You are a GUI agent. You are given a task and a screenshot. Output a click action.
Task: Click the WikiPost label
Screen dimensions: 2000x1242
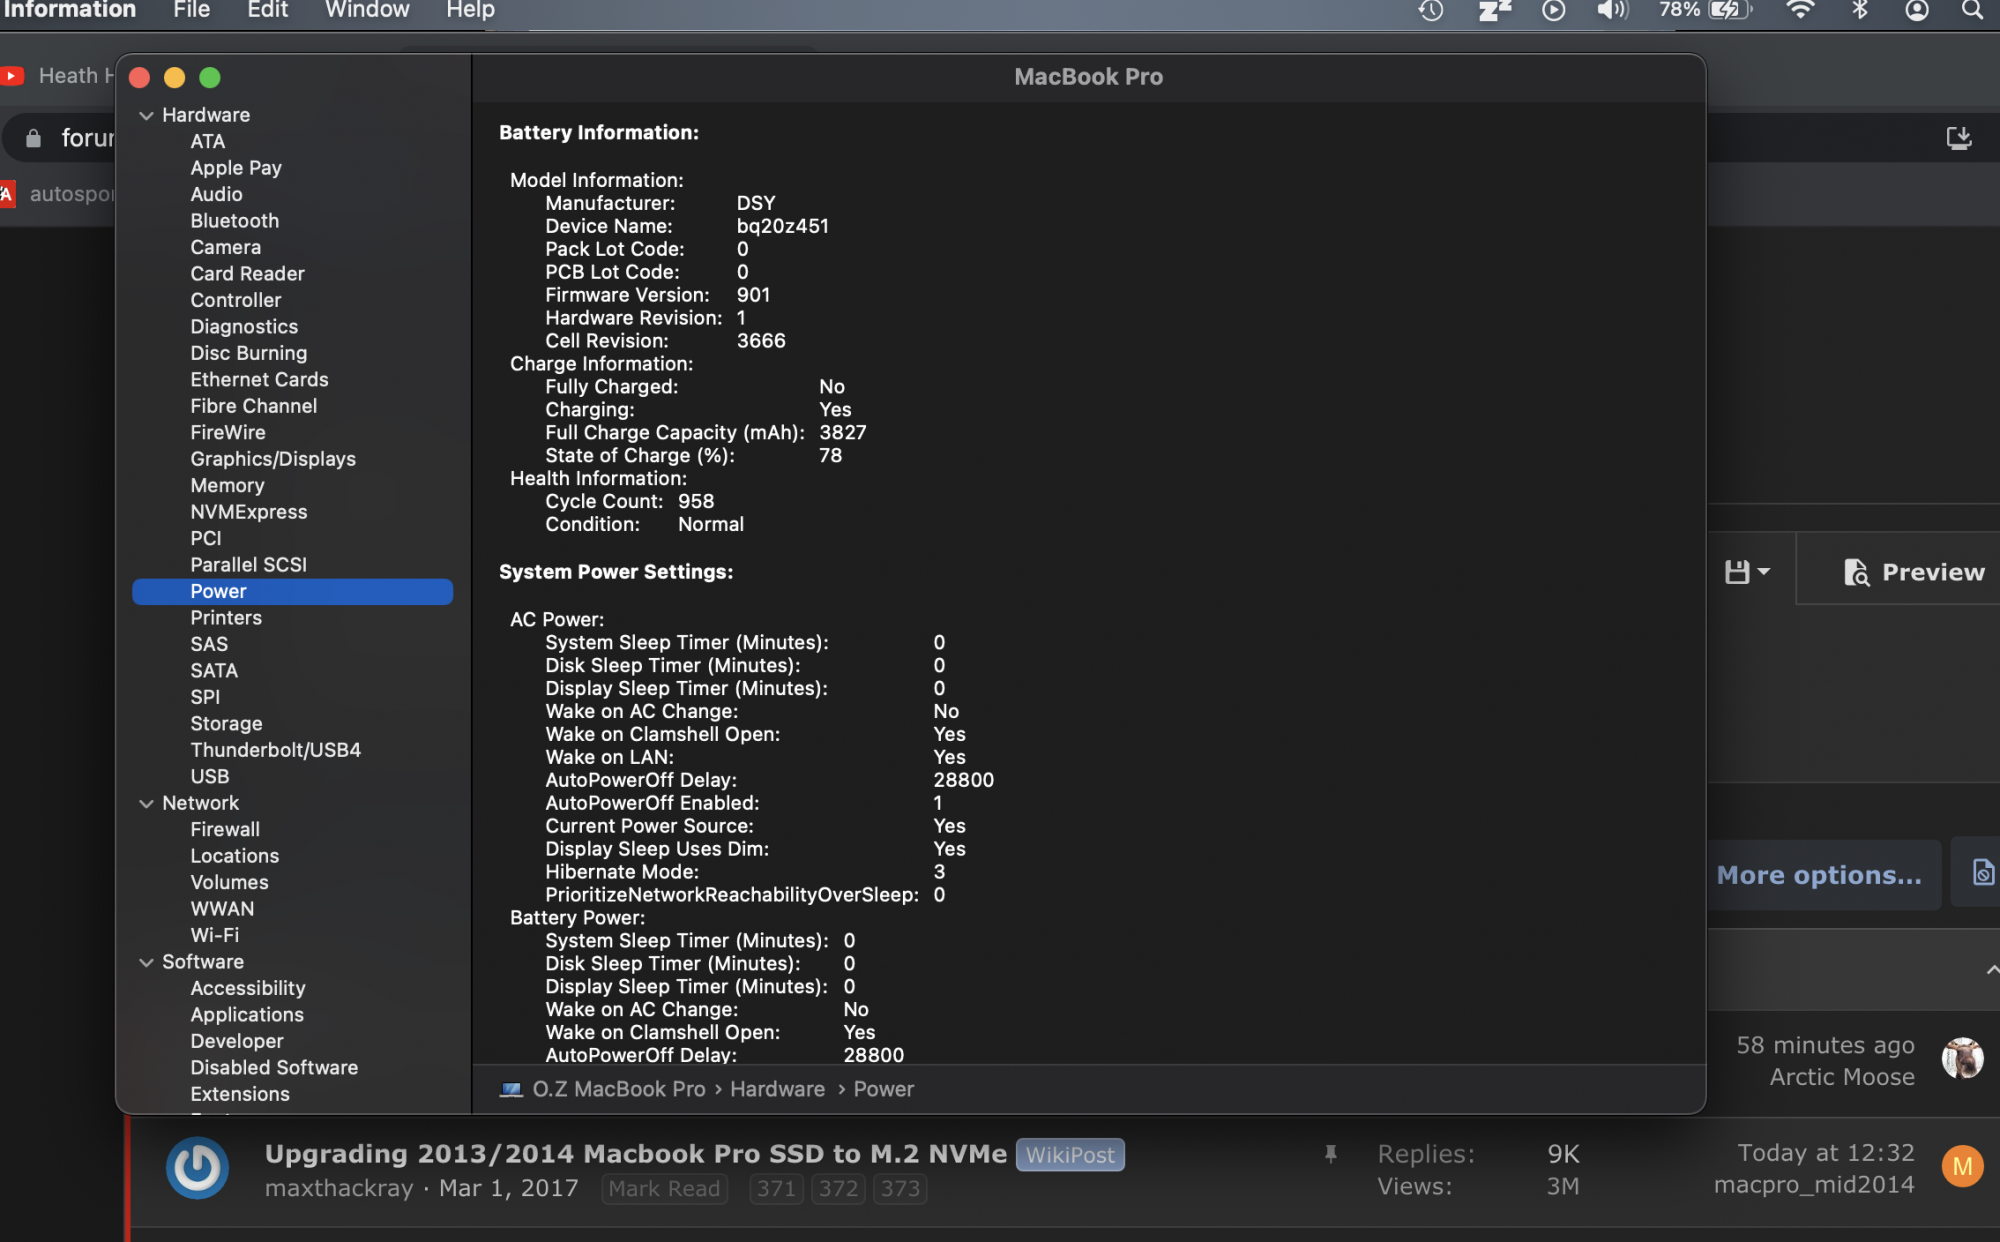[x=1070, y=1155]
